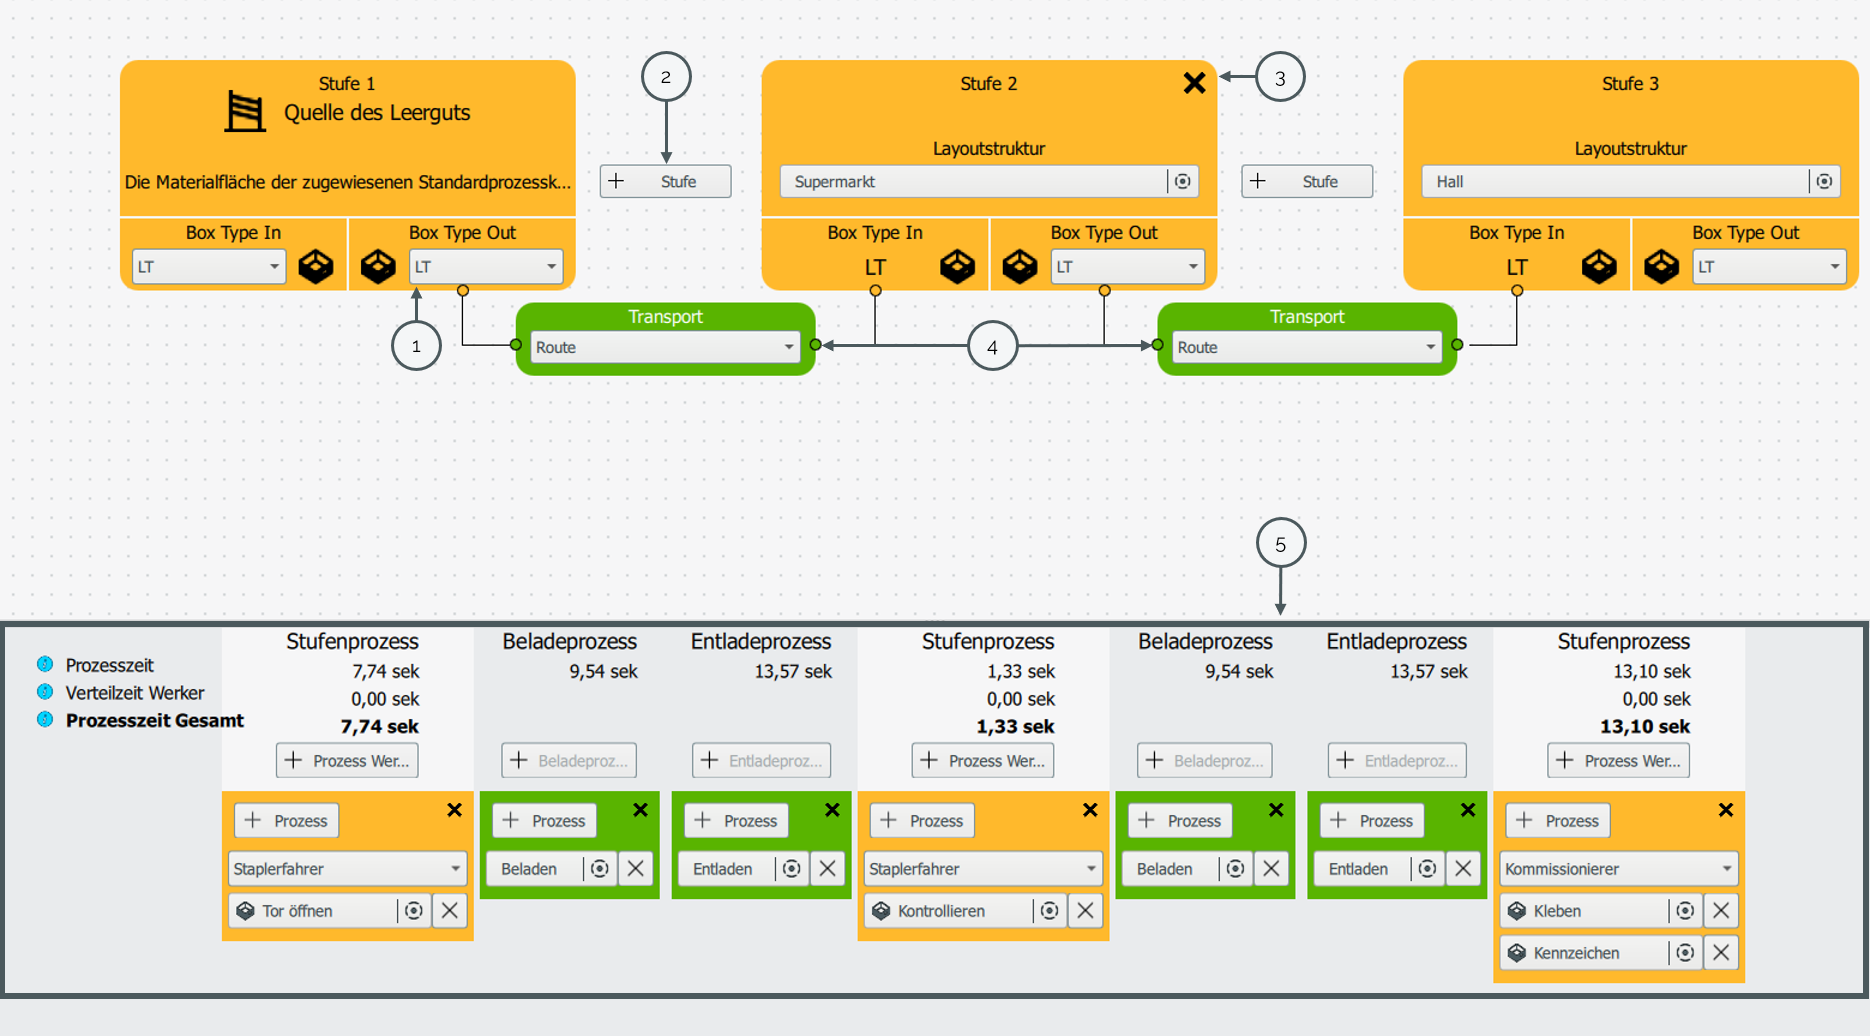
Task: Add Prozess Wer... under 13,10 sek Stufenprozess
Action: [1619, 760]
